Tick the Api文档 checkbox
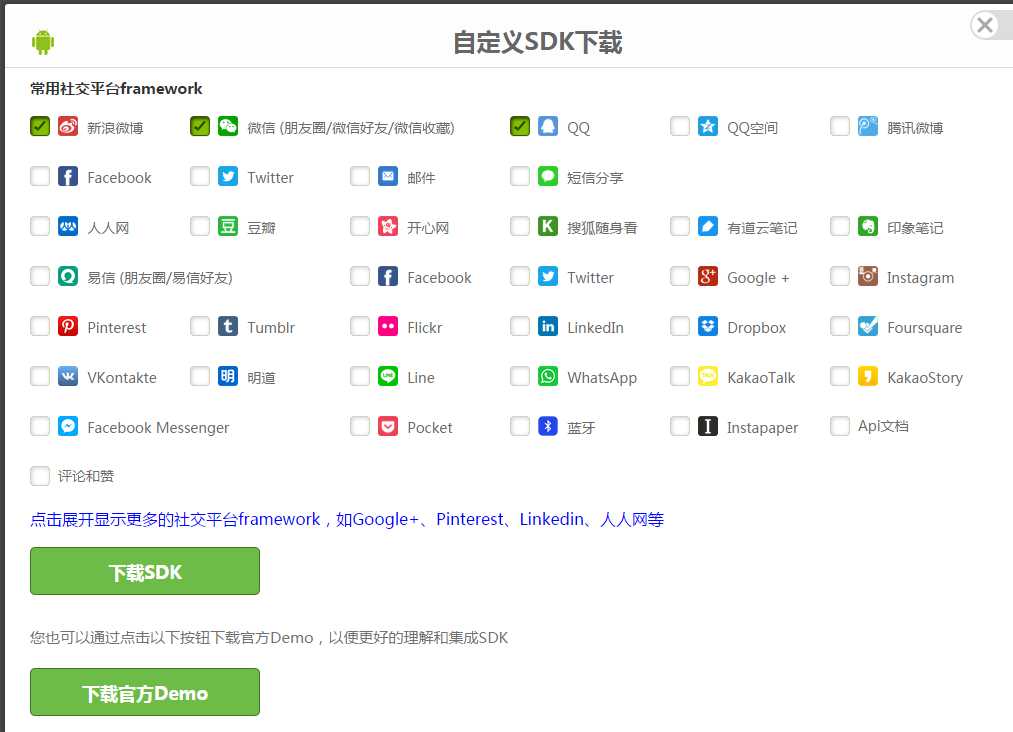1013x732 pixels. coord(839,426)
